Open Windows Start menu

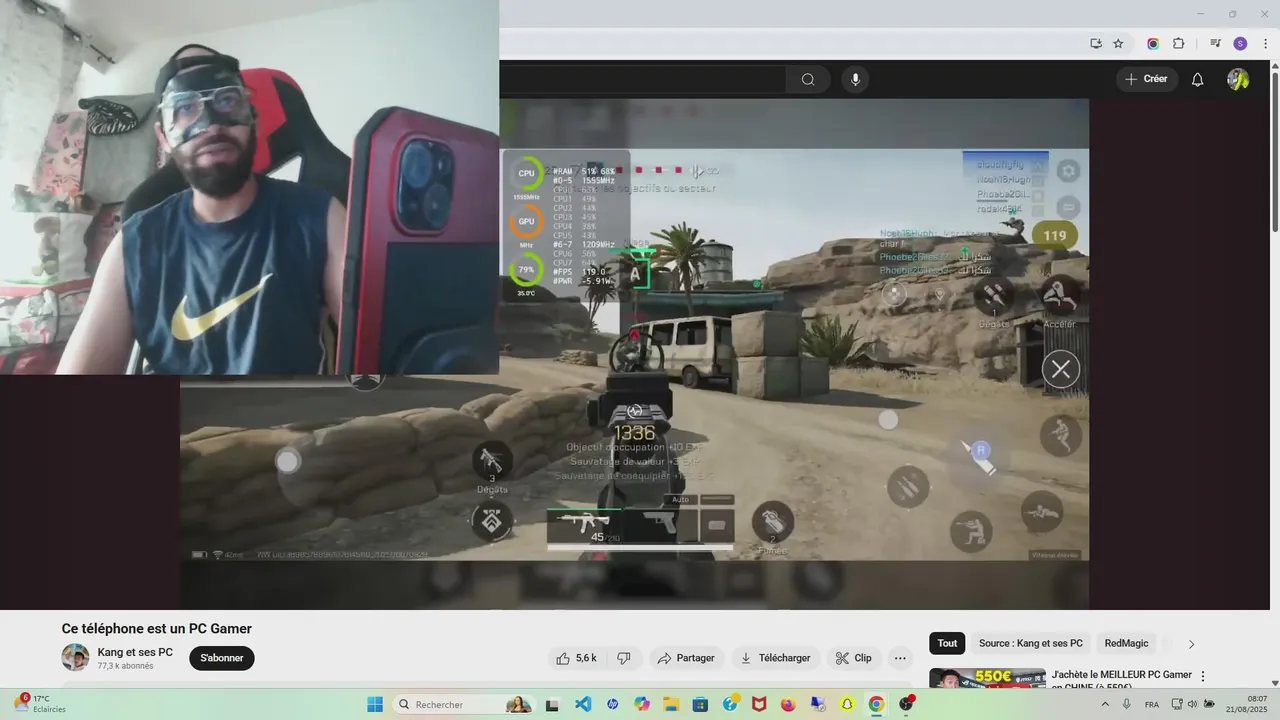point(375,704)
